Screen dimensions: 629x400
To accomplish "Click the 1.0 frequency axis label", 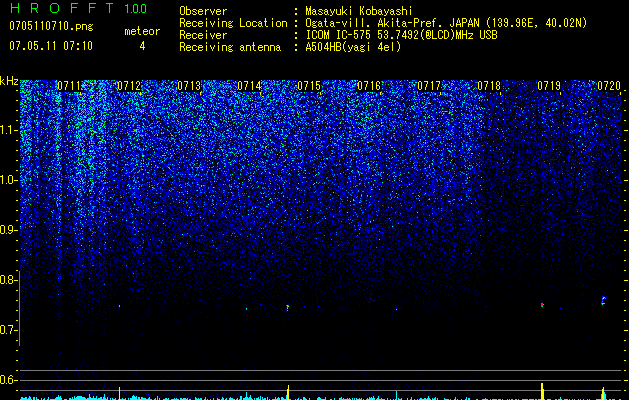I will [x=9, y=180].
